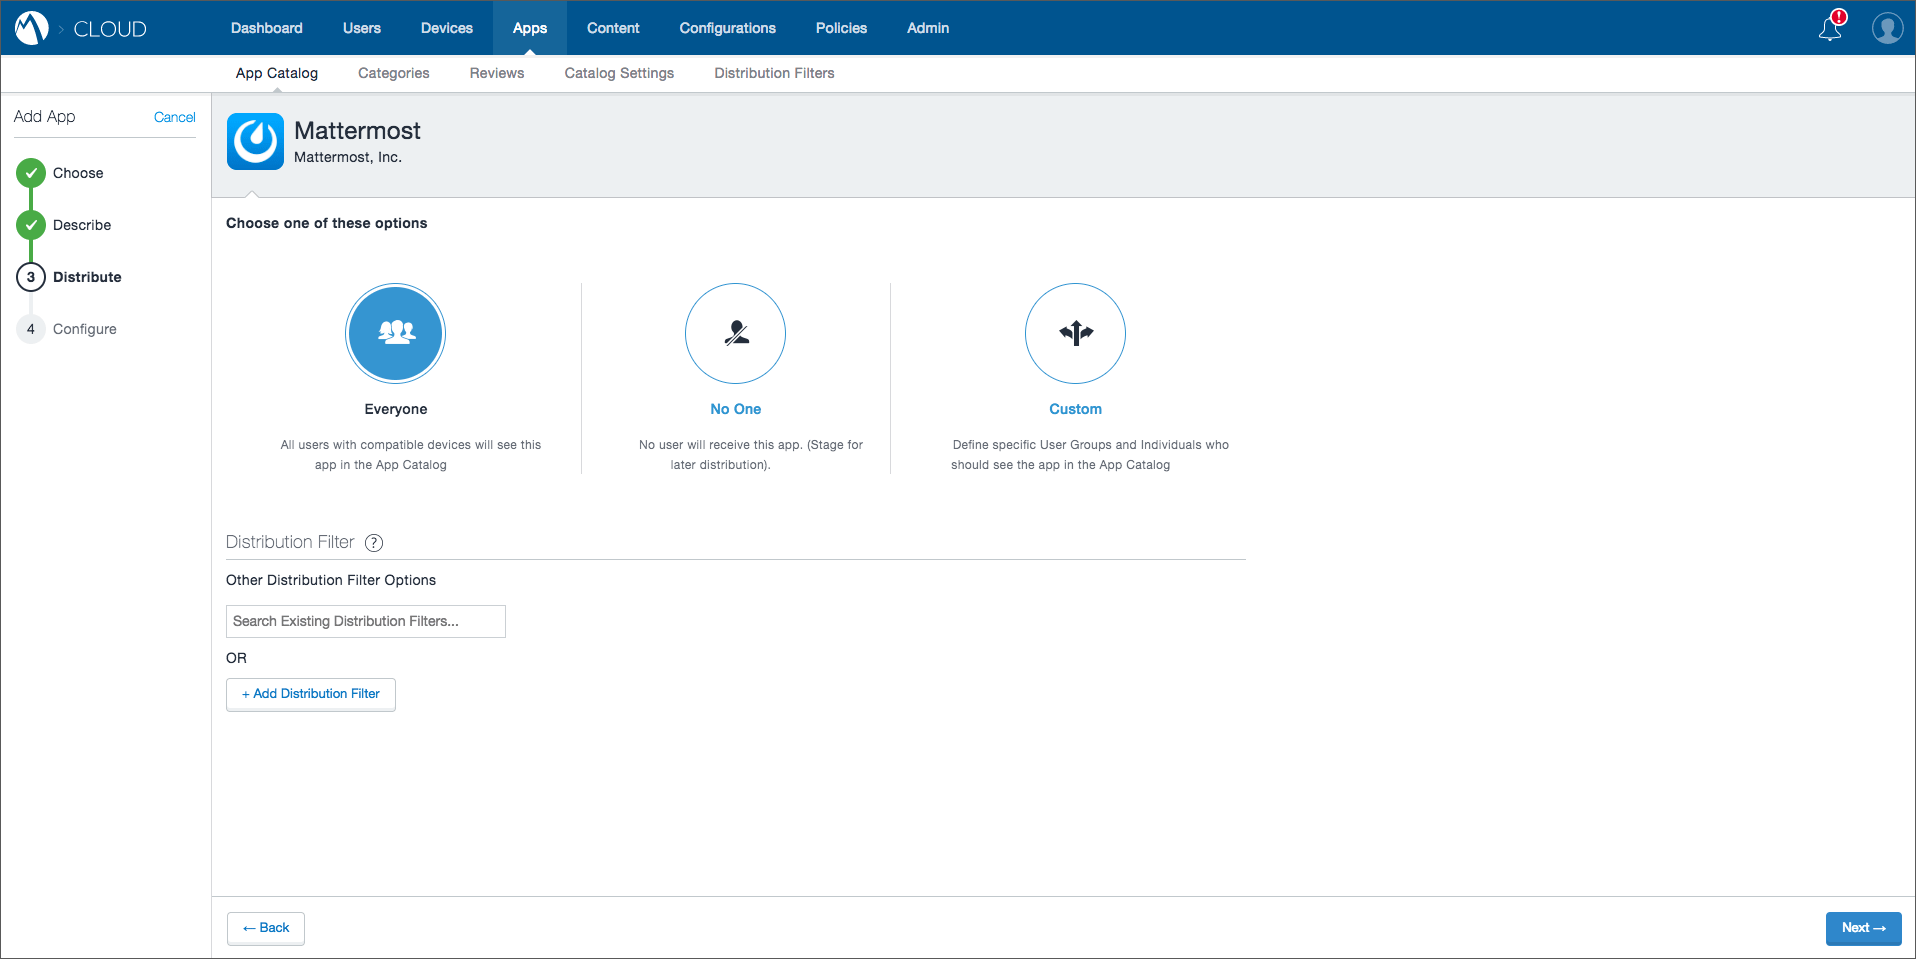
Task: Click the Add App panel heading
Action: coord(45,117)
